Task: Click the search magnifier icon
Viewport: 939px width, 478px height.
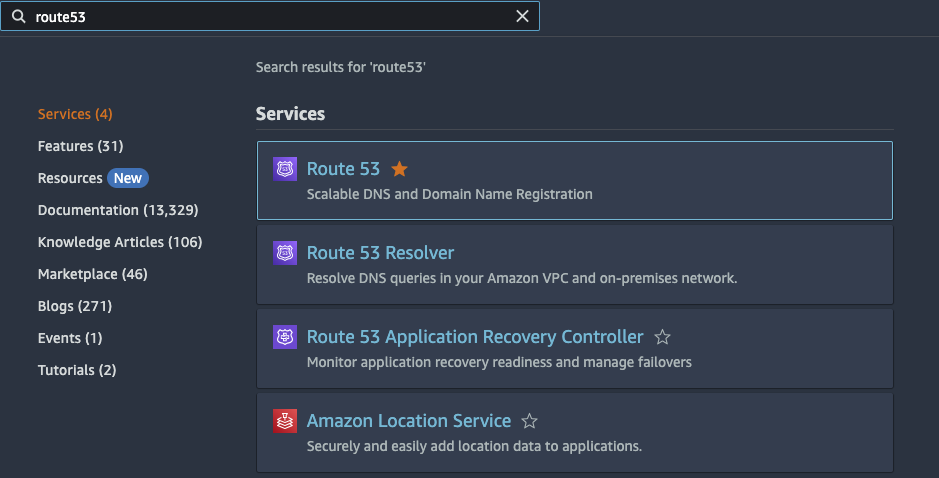Action: pos(19,16)
